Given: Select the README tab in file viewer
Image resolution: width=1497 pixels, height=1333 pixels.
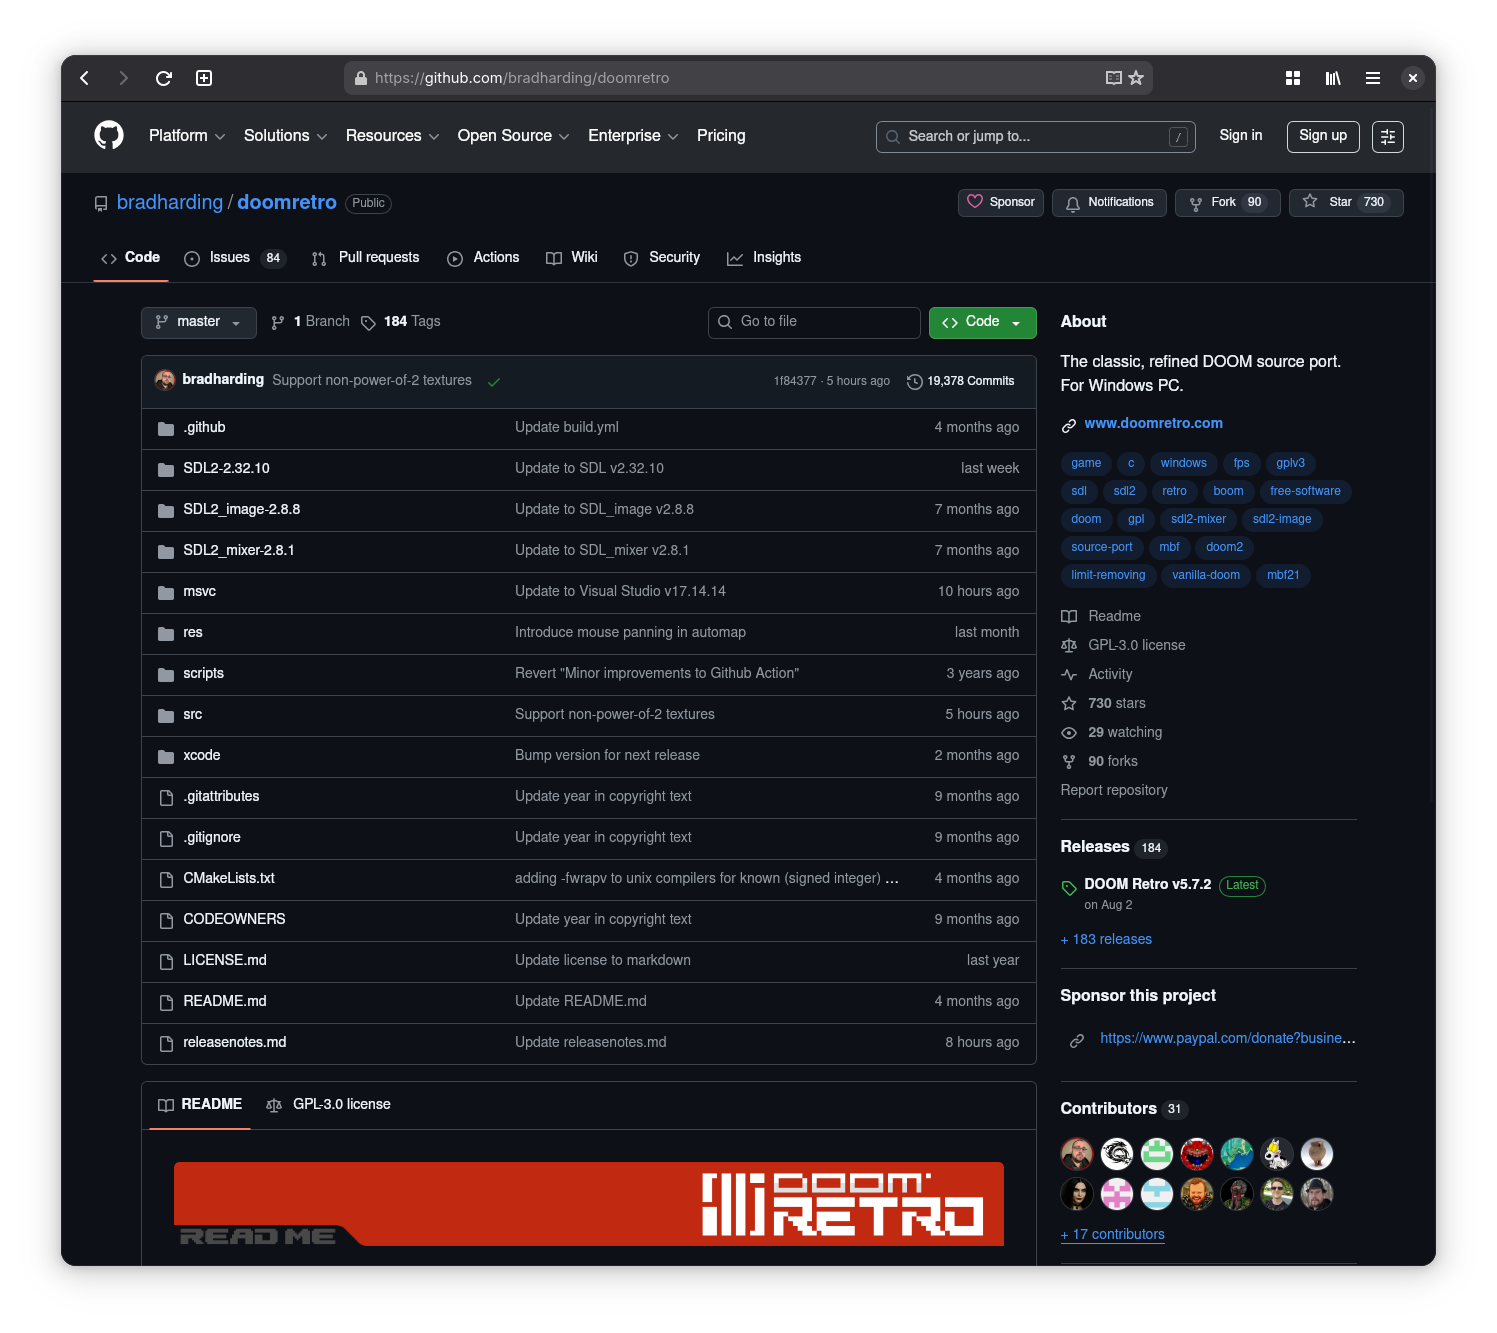Looking at the screenshot, I should [200, 1105].
